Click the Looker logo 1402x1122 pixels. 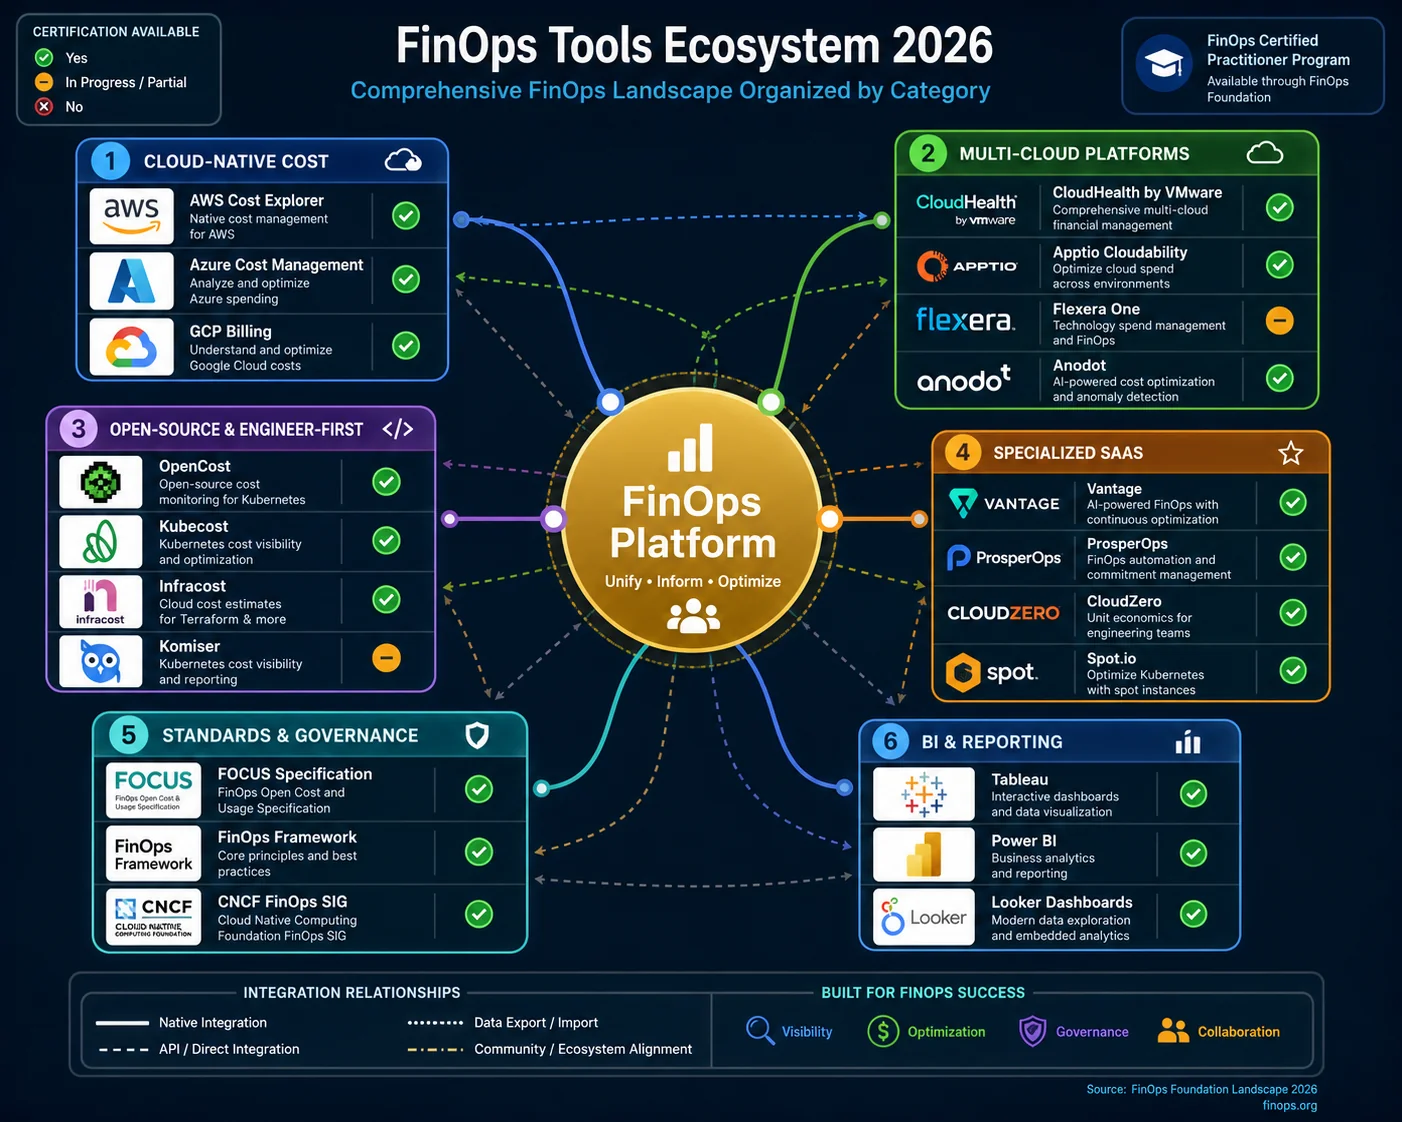[923, 916]
